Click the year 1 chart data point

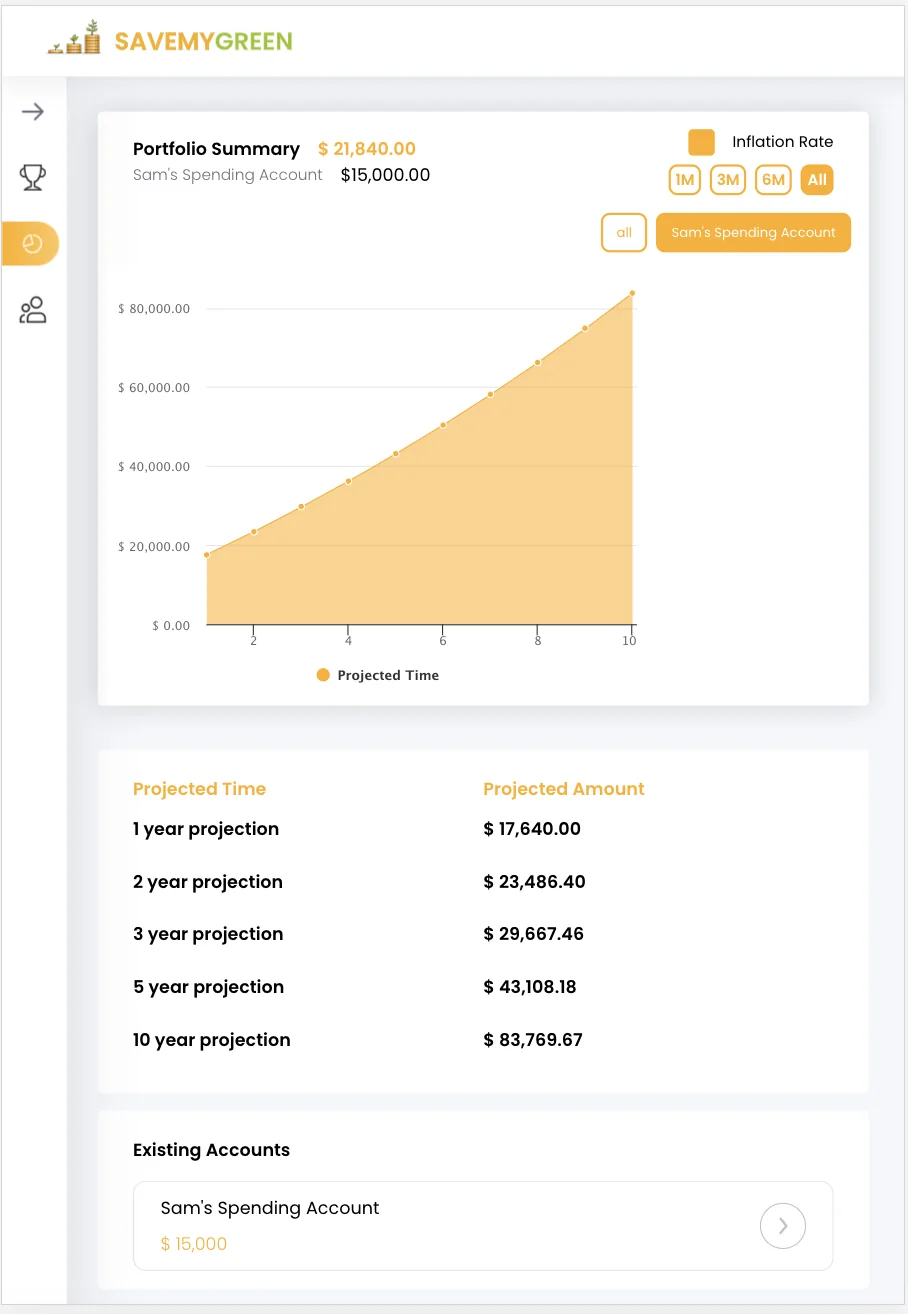[207, 555]
